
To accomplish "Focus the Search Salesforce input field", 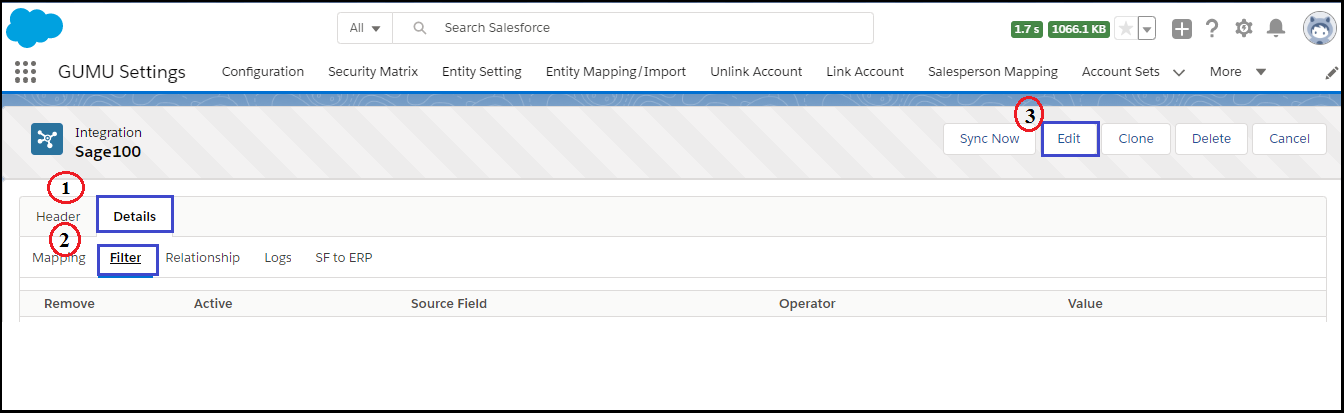I will click(x=633, y=28).
